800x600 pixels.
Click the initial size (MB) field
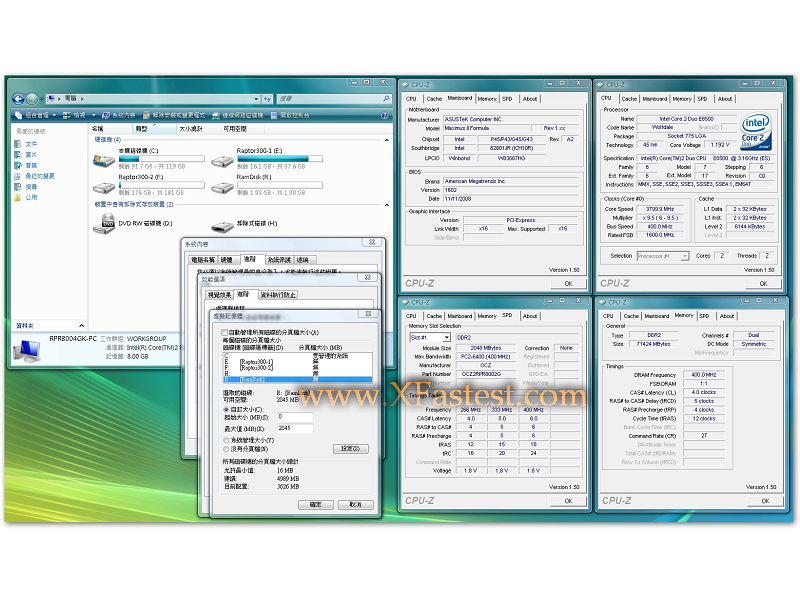click(x=295, y=417)
